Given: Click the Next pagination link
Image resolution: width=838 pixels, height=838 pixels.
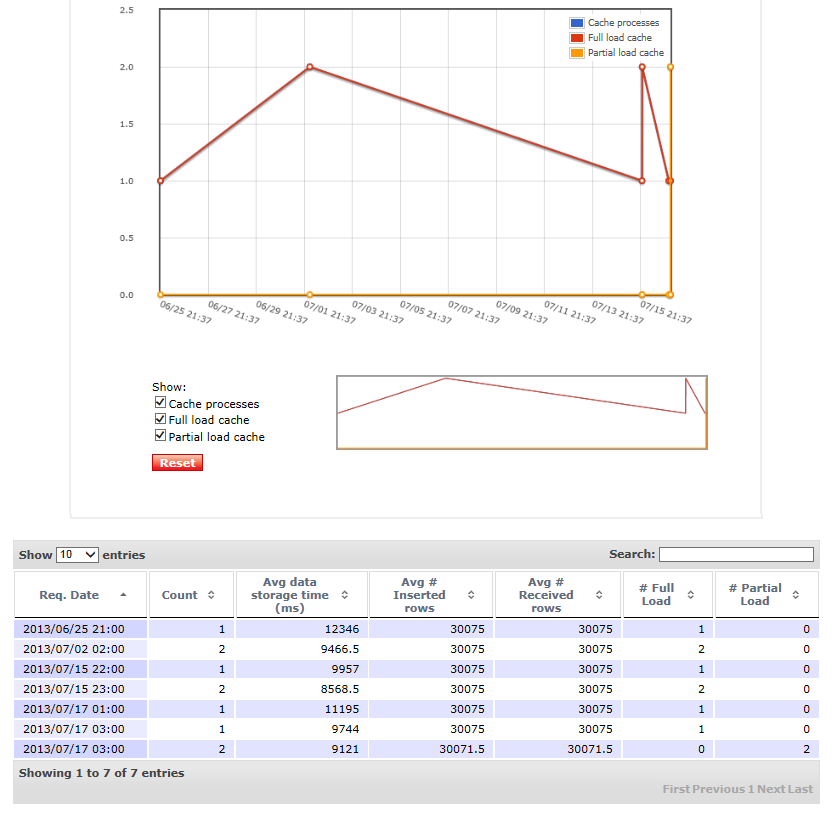Looking at the screenshot, I should (771, 789).
